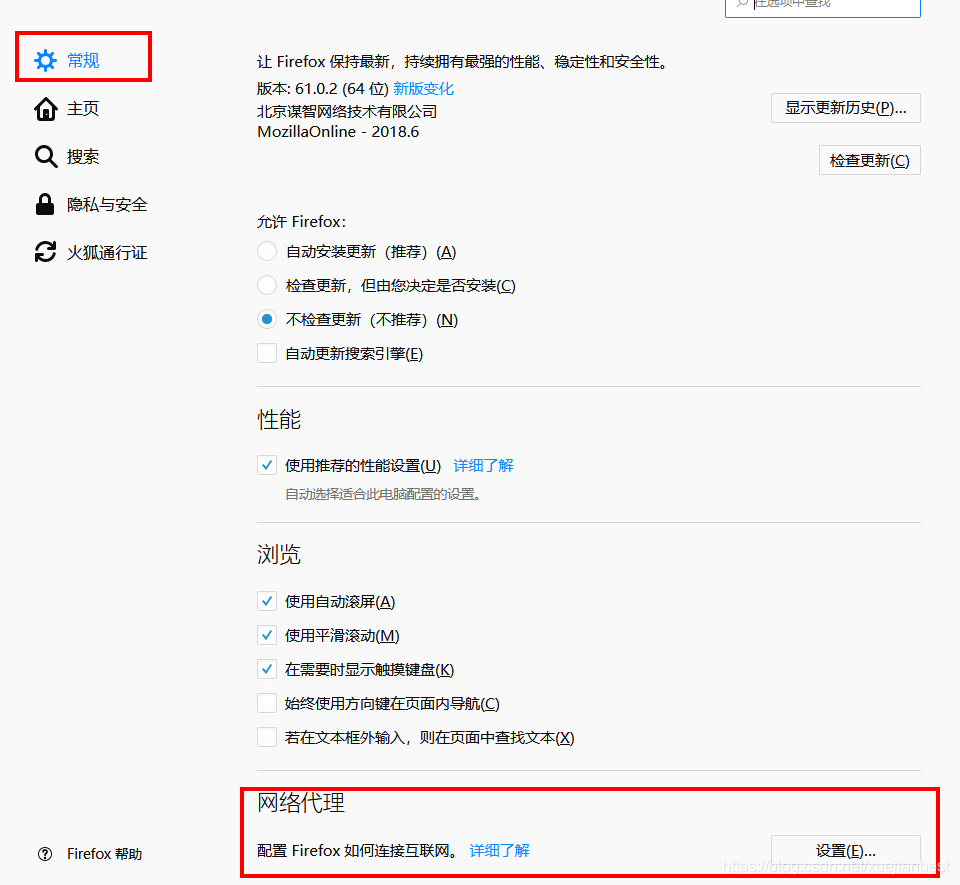This screenshot has width=960, height=885.
Task: Toggle 使用自动滚屏 checkbox
Action: click(x=267, y=601)
